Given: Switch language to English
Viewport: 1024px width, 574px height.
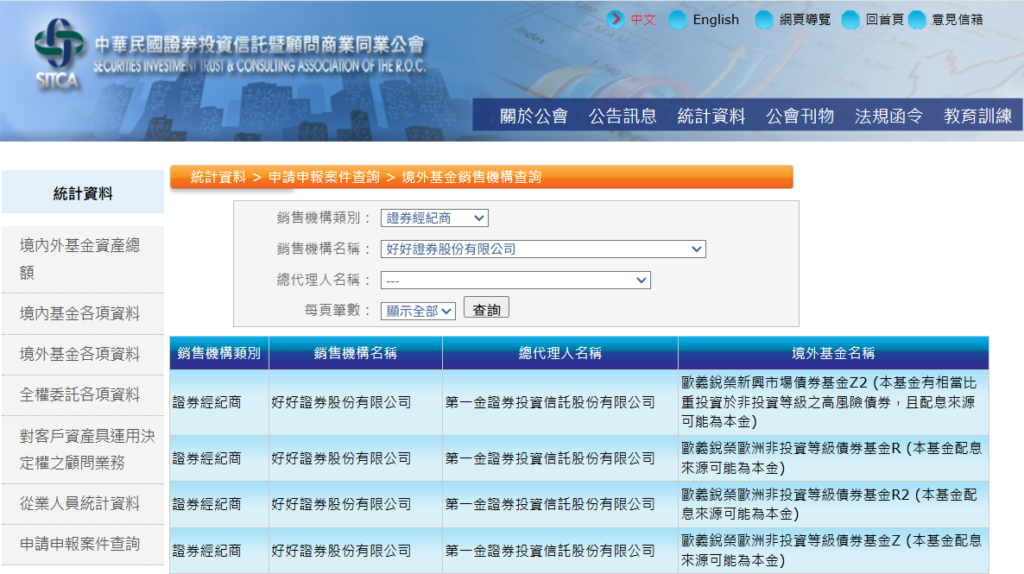Looking at the screenshot, I should 716,20.
